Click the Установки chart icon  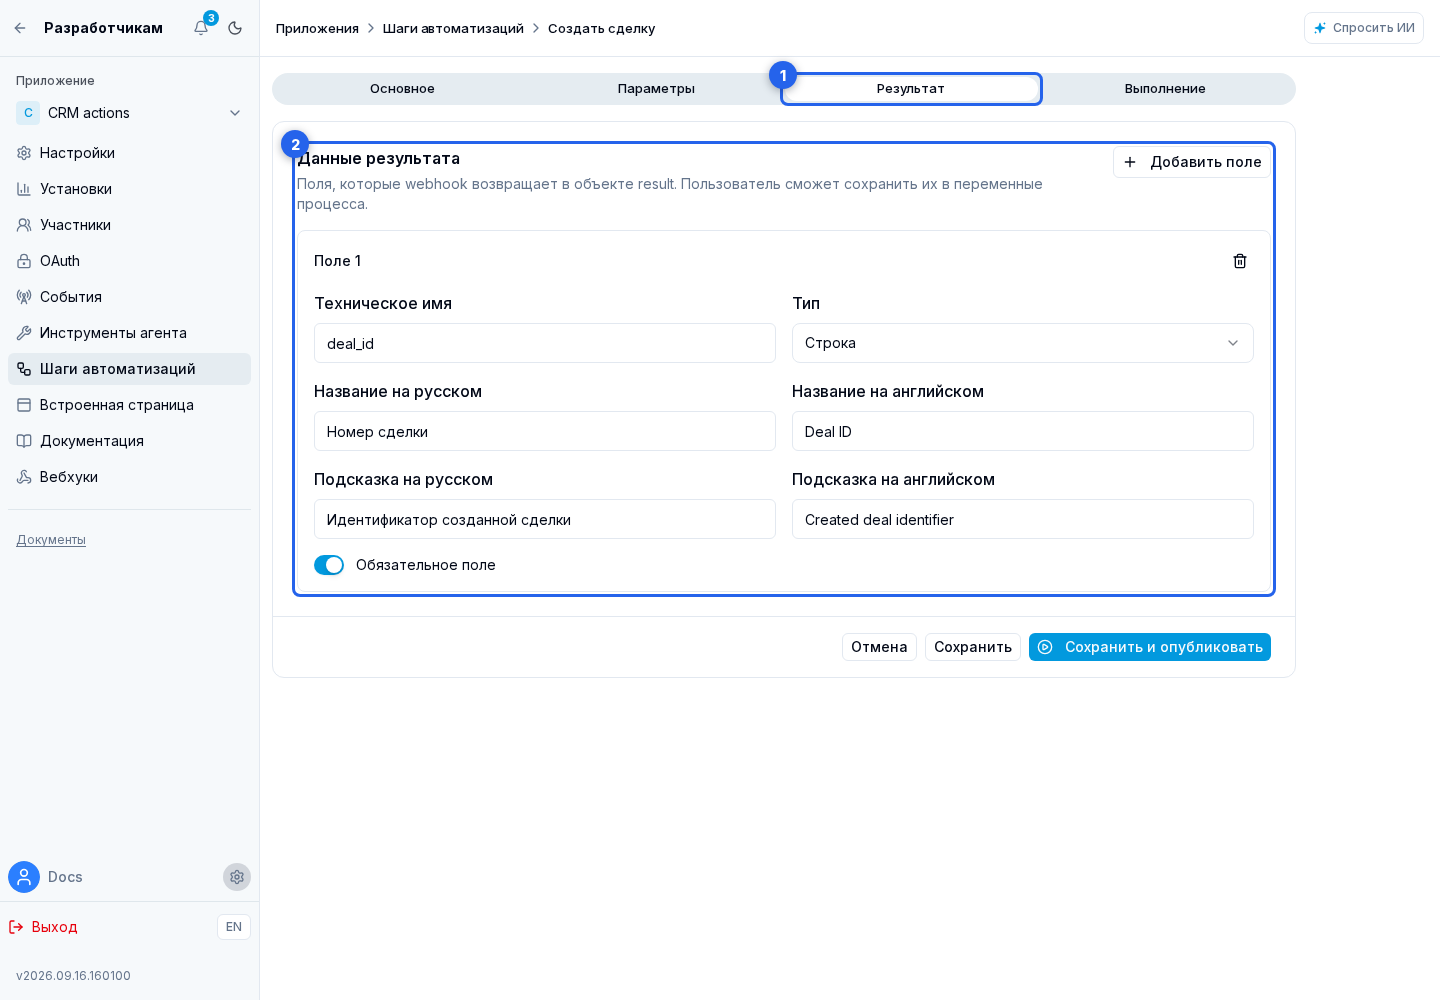pyautogui.click(x=24, y=189)
